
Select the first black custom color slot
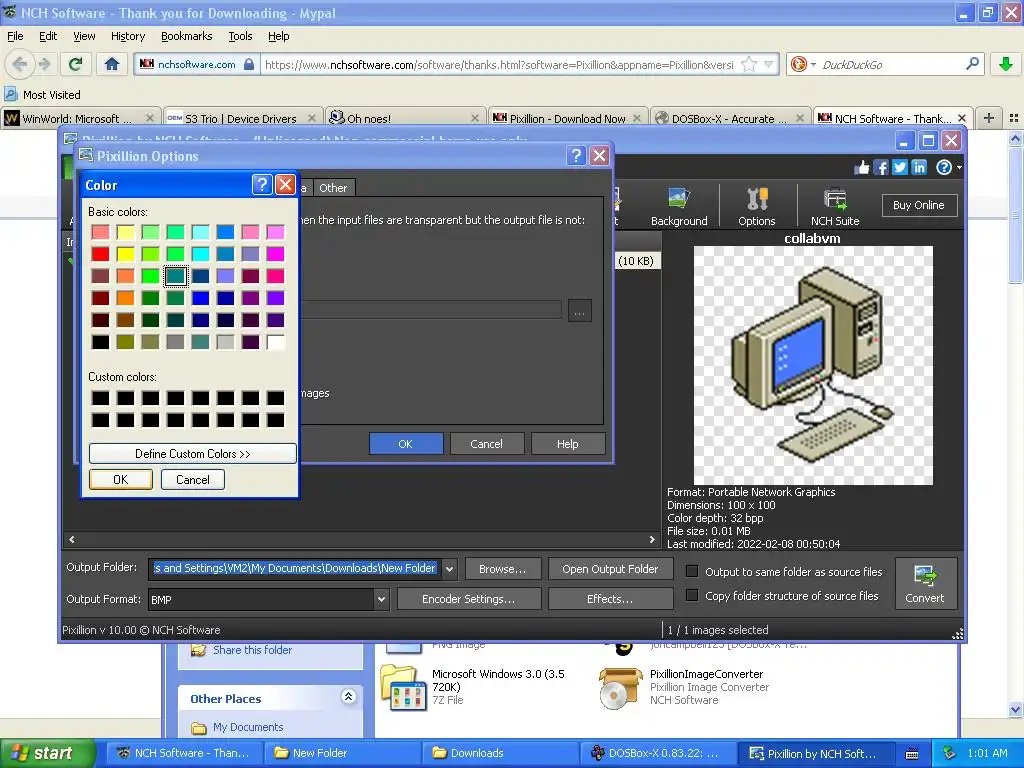coord(101,398)
